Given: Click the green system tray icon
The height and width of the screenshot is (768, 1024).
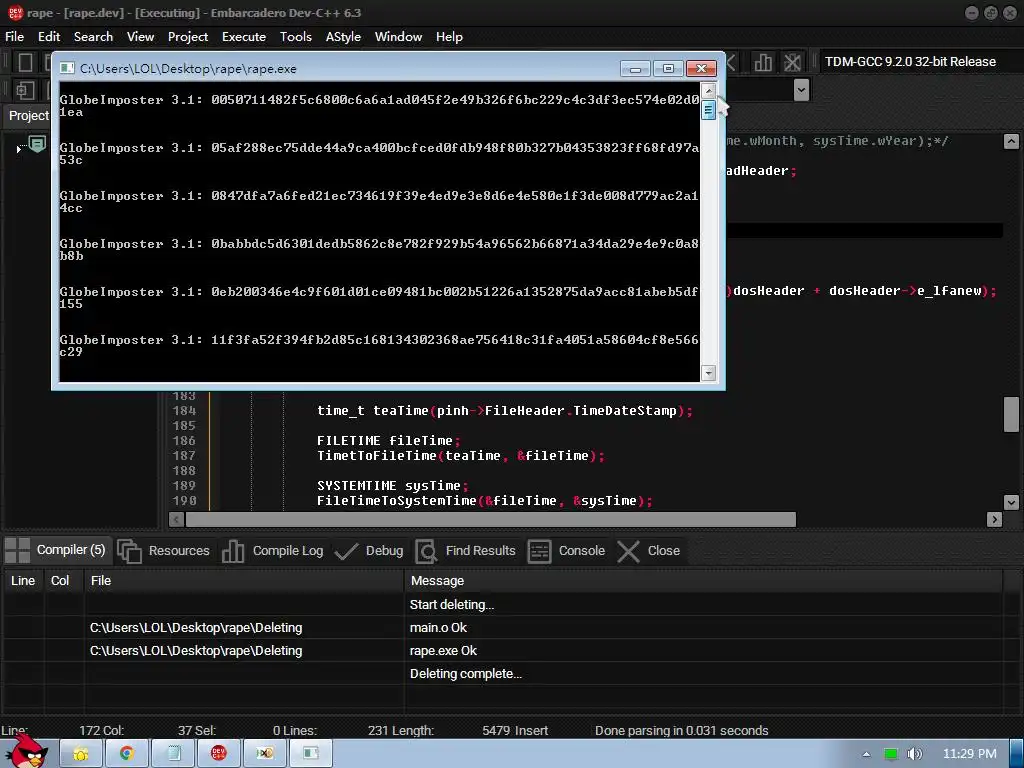Looking at the screenshot, I should pos(890,754).
